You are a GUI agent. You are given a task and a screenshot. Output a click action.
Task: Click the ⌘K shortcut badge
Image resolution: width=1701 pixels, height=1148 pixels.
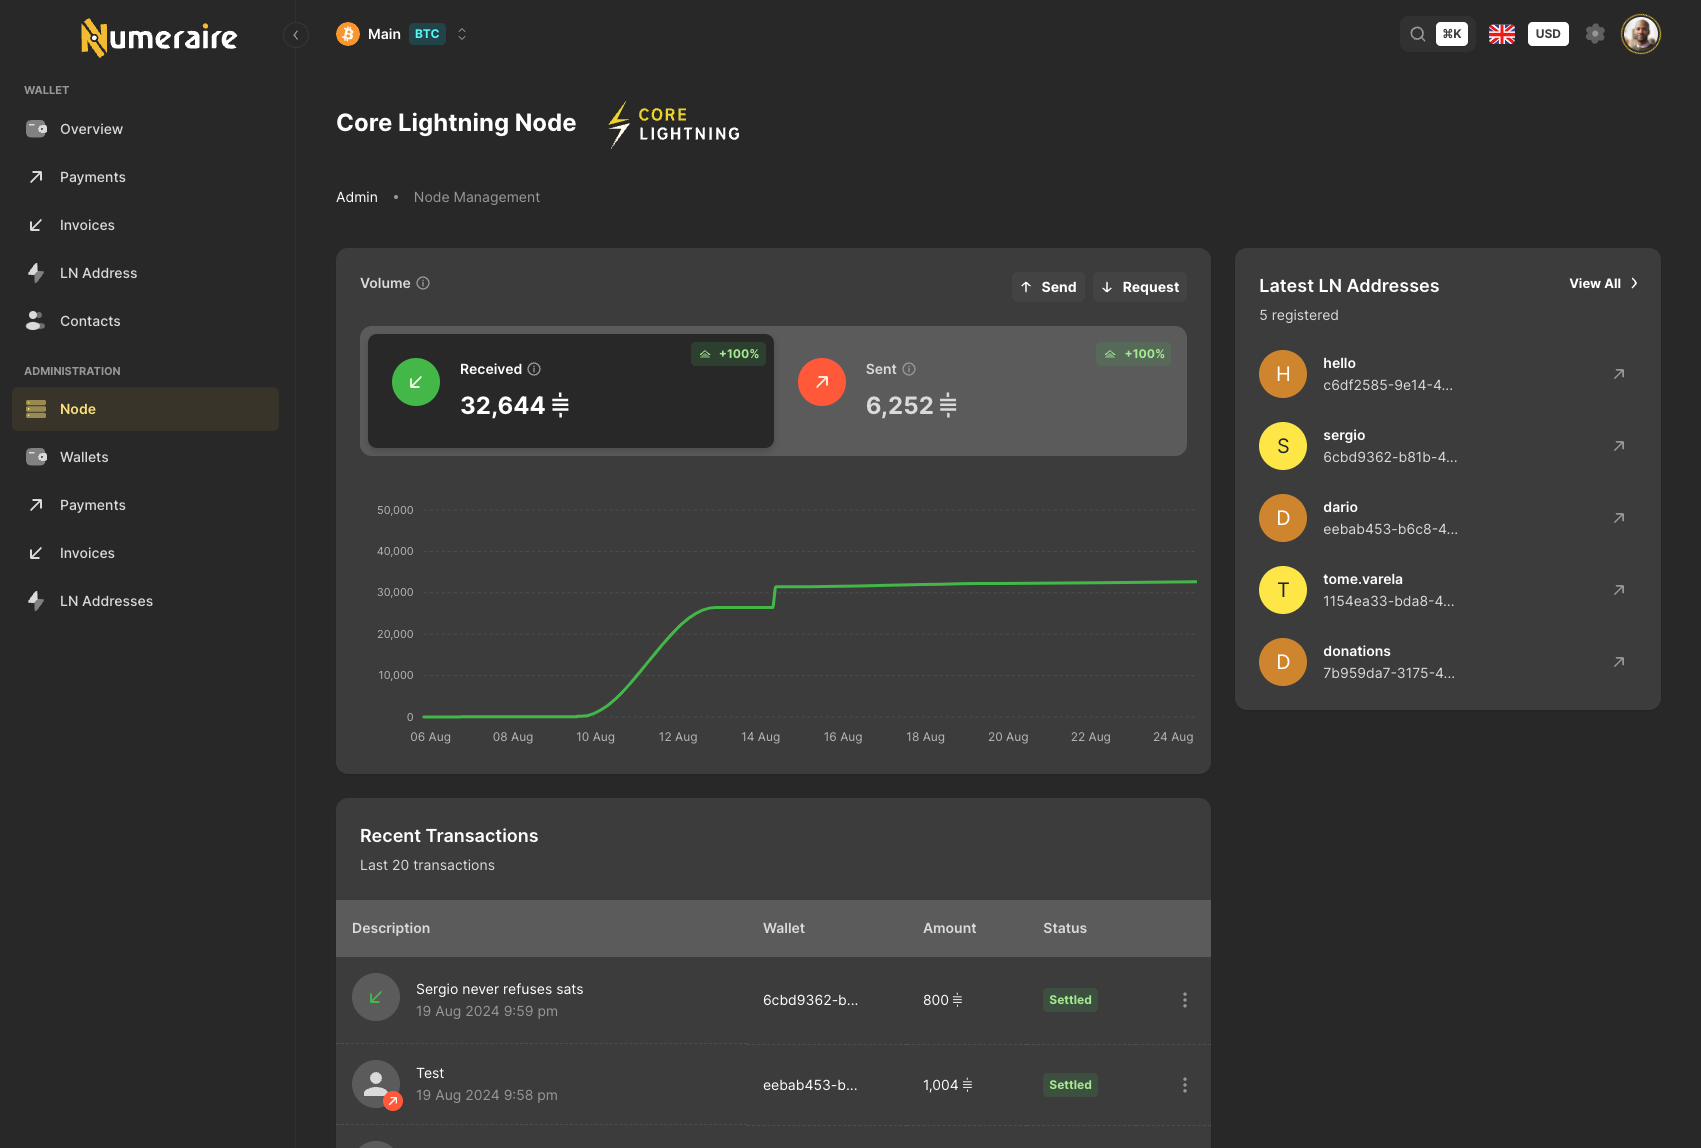tap(1452, 34)
